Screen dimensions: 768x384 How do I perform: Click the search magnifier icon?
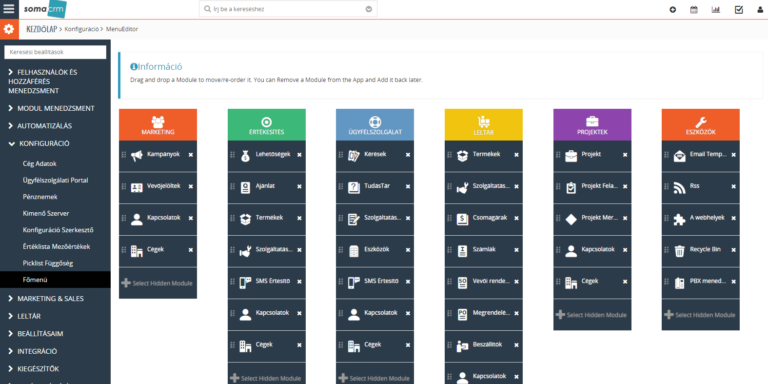click(x=208, y=9)
